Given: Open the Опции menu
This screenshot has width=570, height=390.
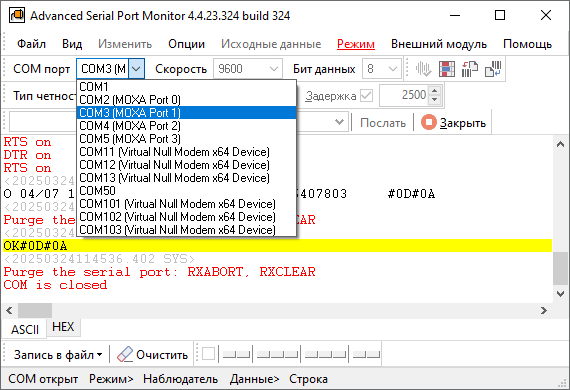Looking at the screenshot, I should click(186, 44).
